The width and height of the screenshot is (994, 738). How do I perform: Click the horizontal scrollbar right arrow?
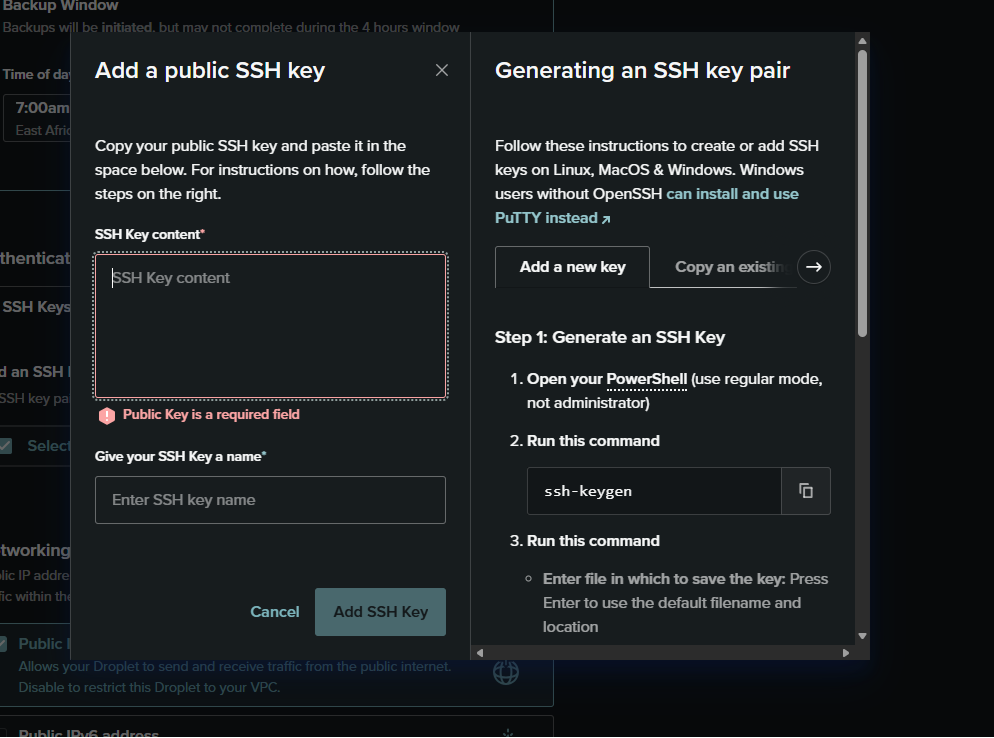click(846, 652)
